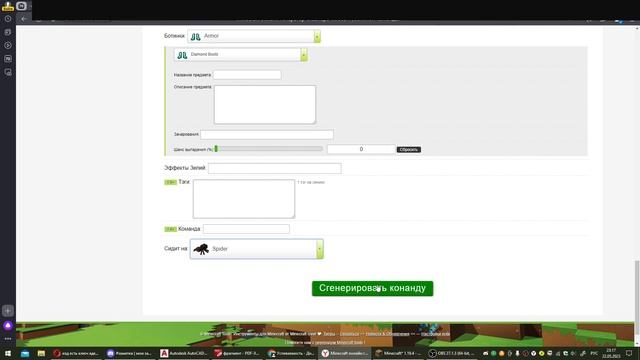Viewport: 640px width, 360px height.
Task: Switch to Autodesk AutoCAD taskbar window
Action: click(x=183, y=353)
